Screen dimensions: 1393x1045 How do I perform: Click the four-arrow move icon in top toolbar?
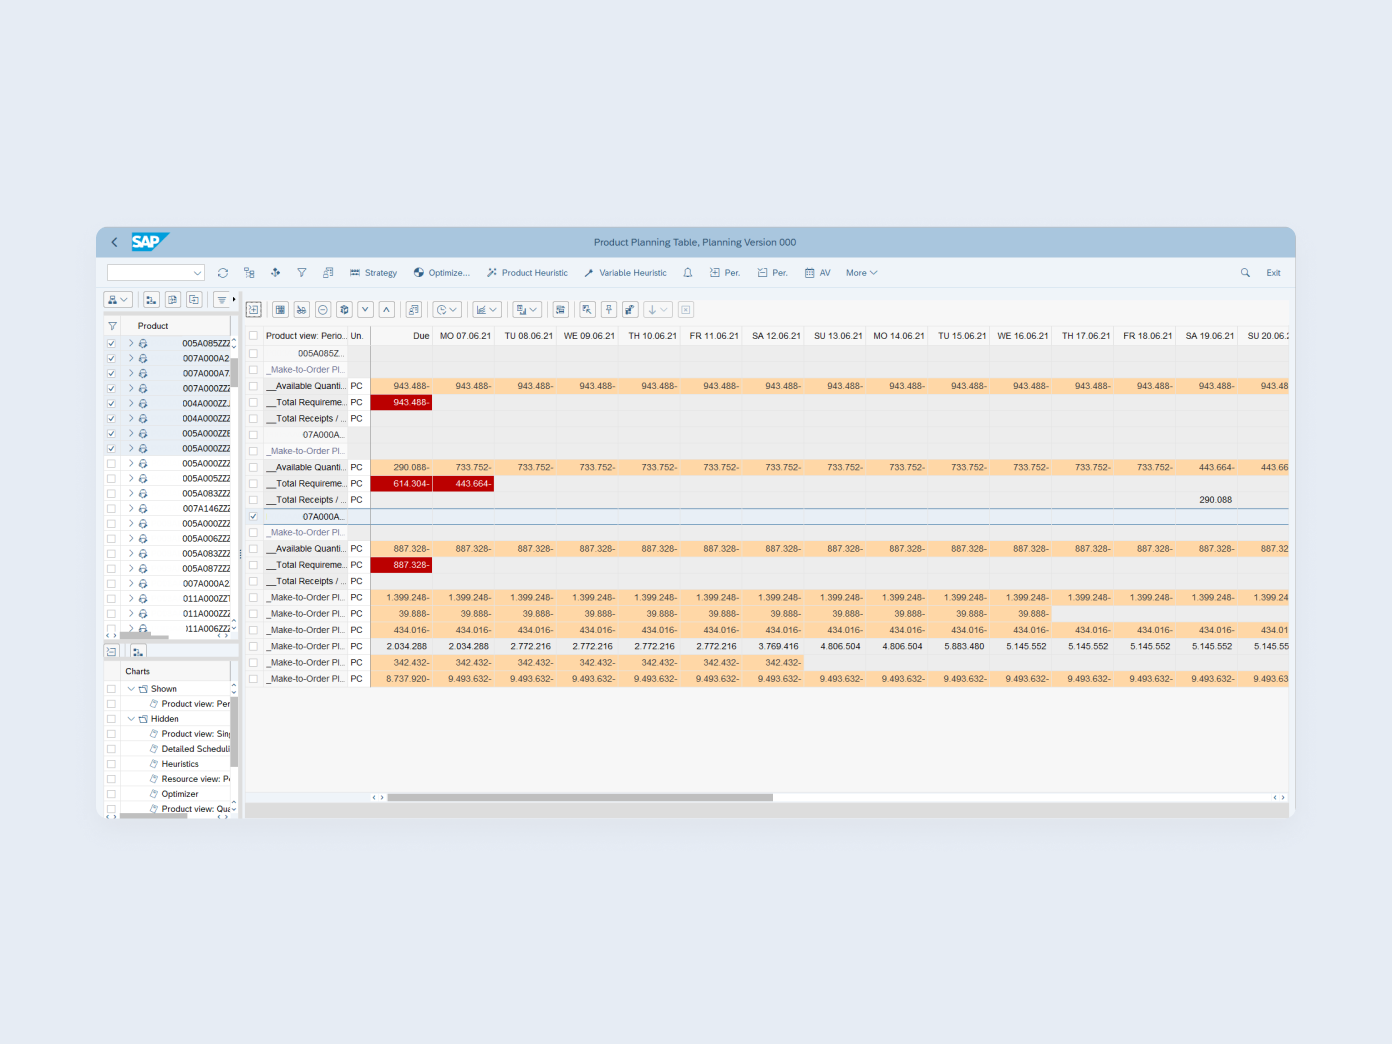point(275,273)
